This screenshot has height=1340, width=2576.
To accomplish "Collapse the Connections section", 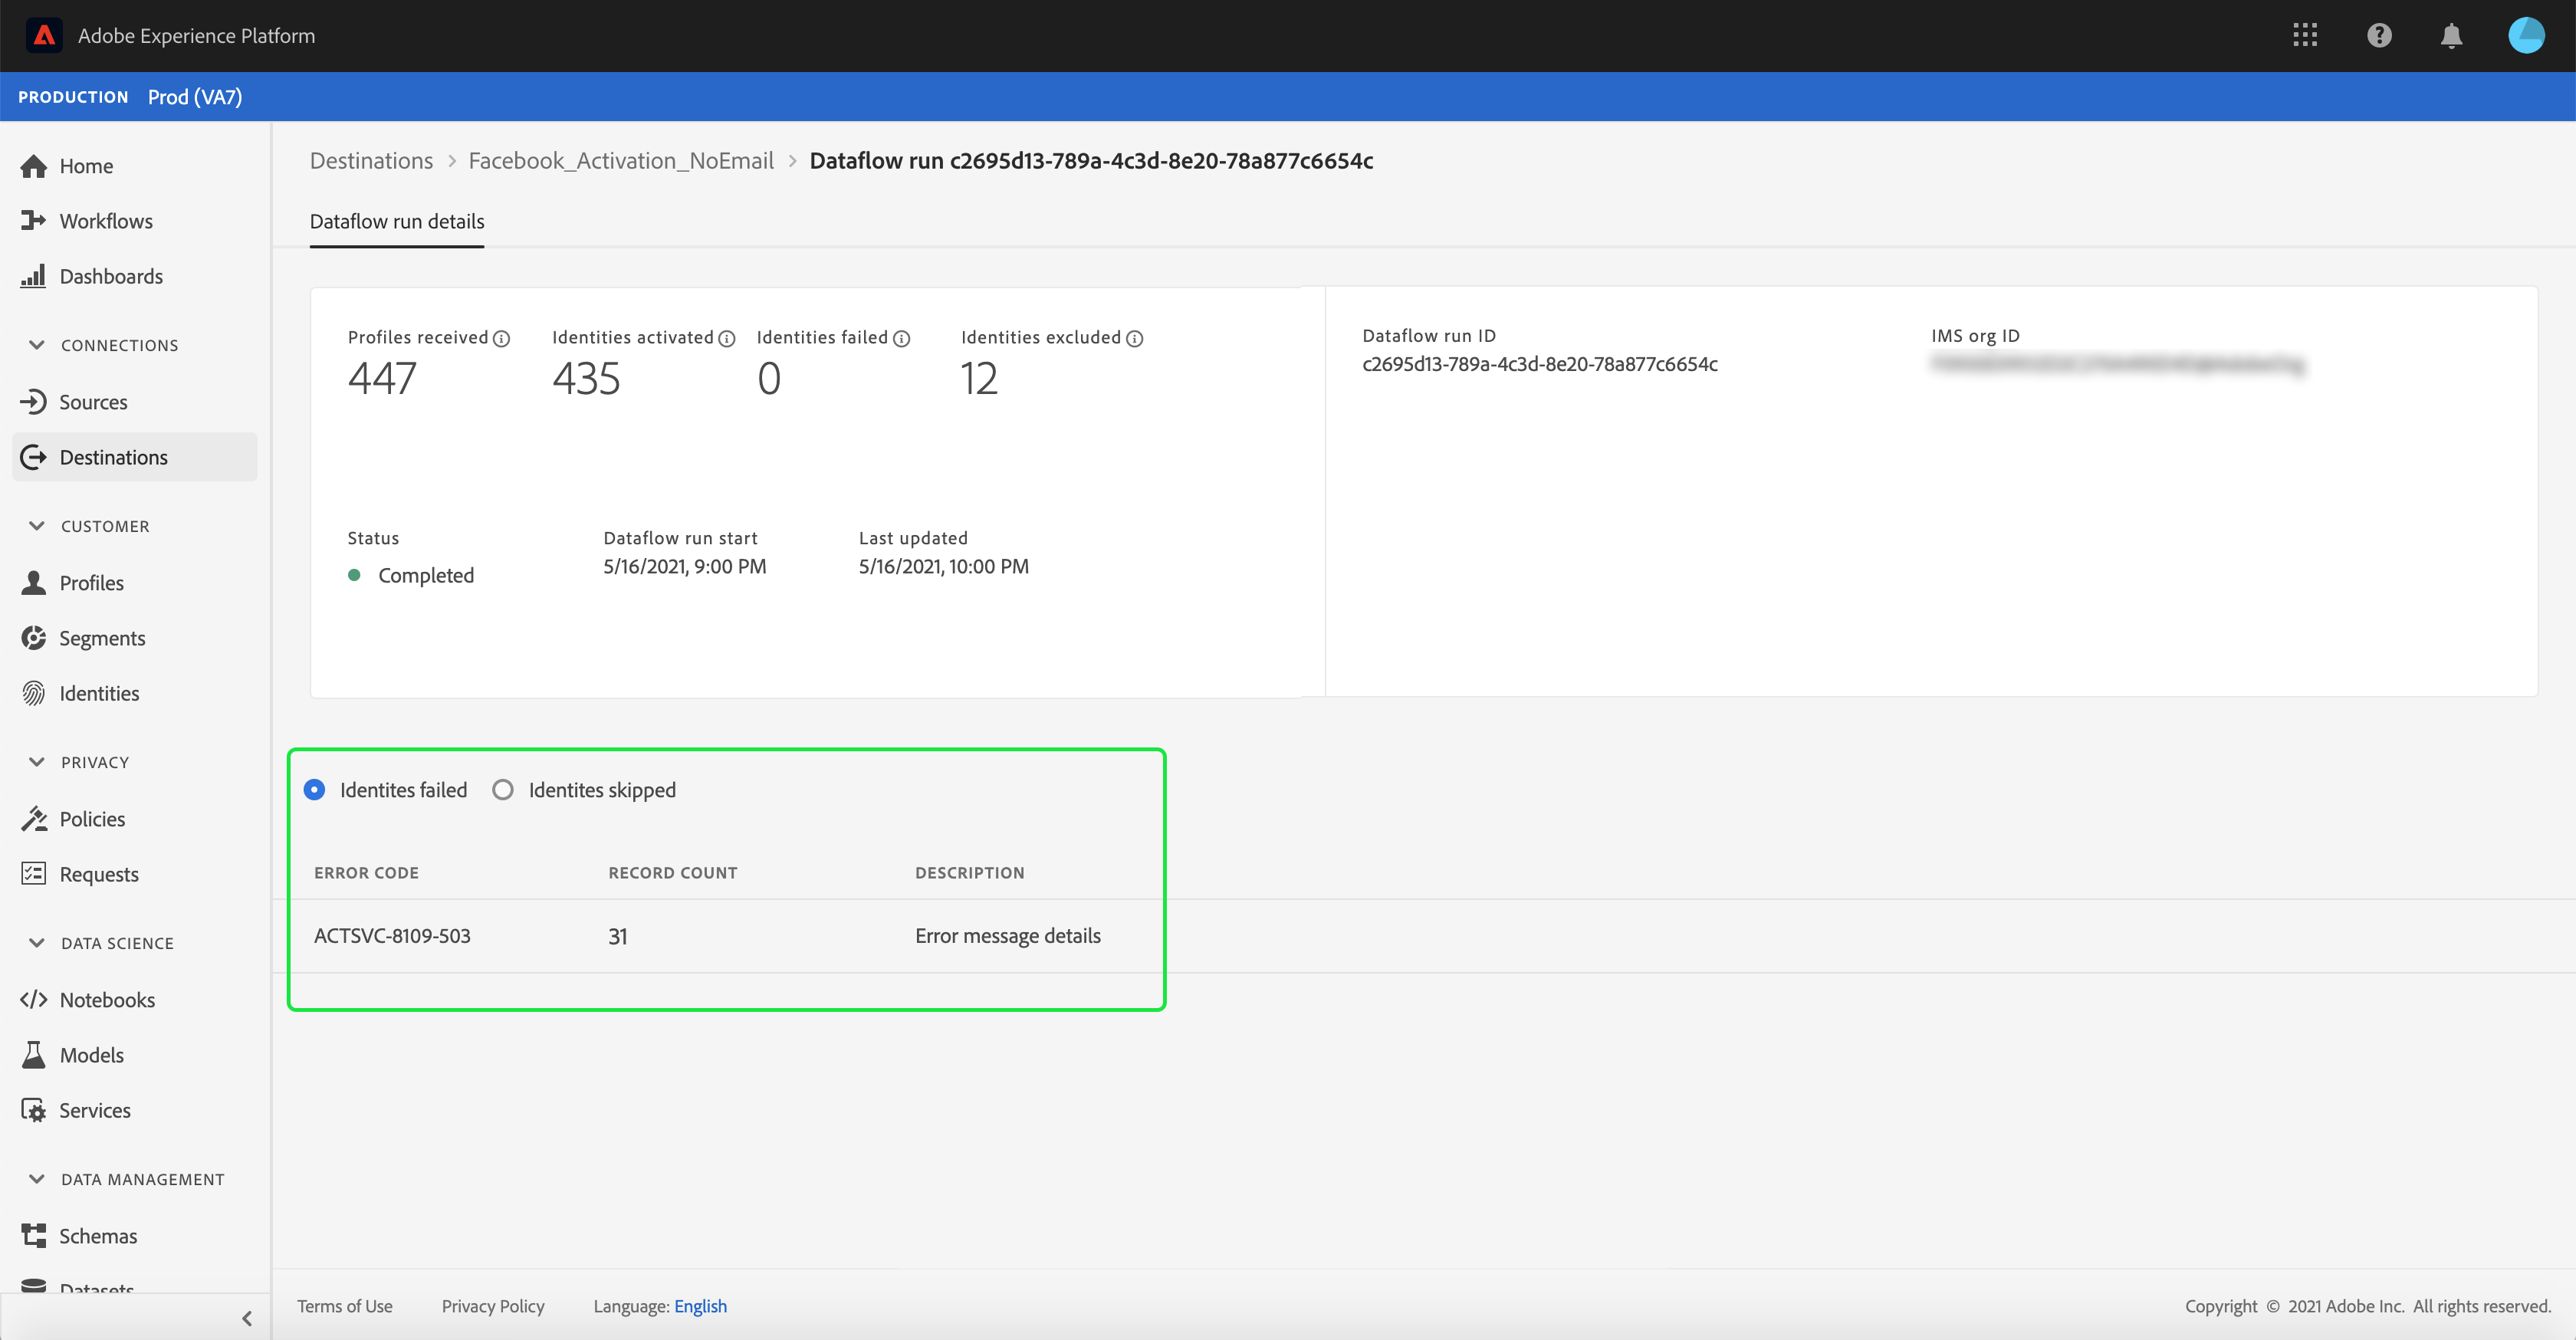I will (x=37, y=345).
